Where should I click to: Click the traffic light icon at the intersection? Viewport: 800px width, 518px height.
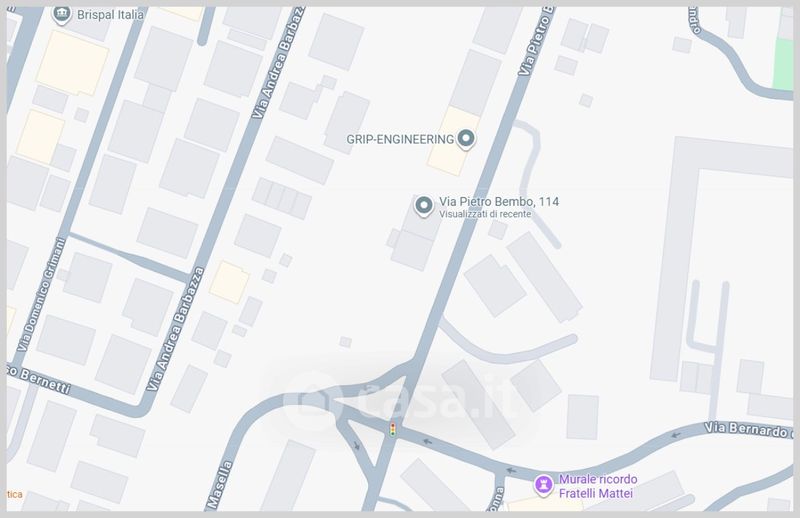pyautogui.click(x=392, y=430)
